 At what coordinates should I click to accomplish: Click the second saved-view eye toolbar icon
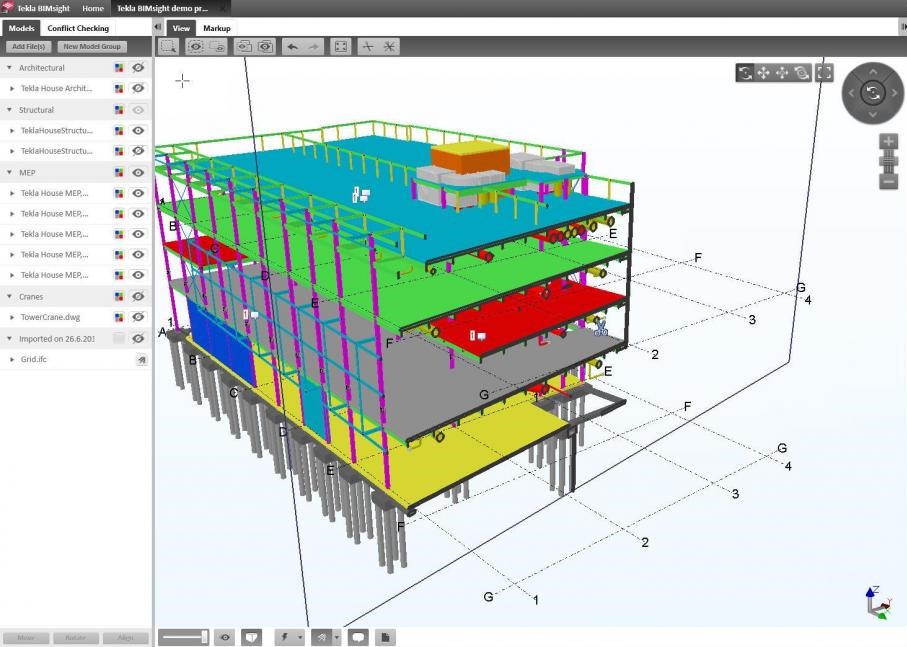266,47
